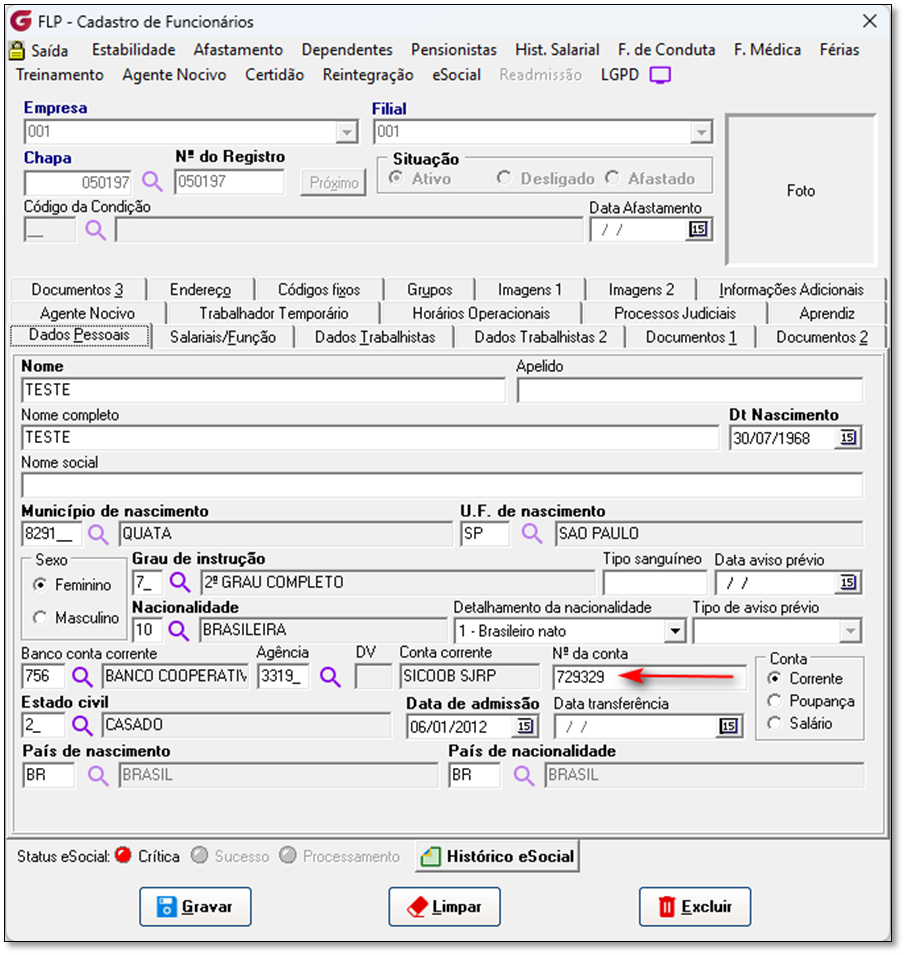Click the purple monitor icon beside LGPD
The image size is (905, 955).
pos(660,76)
